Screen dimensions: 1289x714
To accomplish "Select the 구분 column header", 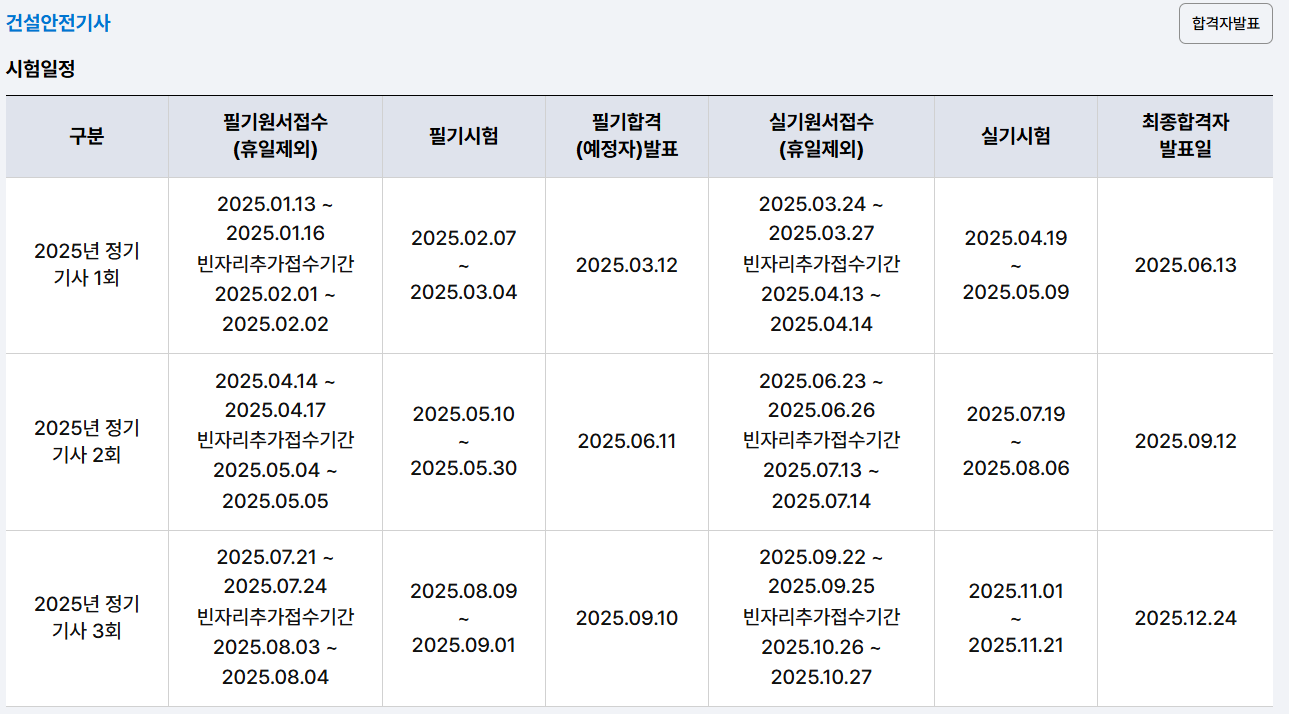I will [87, 136].
